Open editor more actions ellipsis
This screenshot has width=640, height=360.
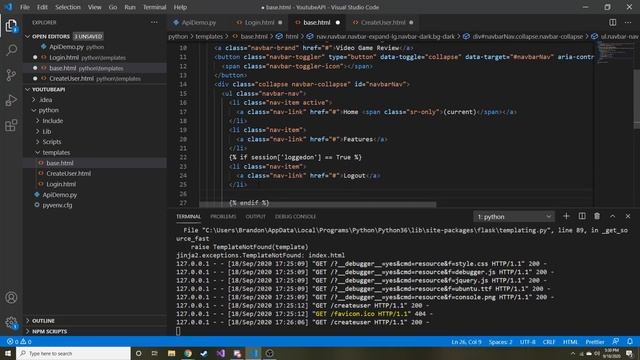628,22
